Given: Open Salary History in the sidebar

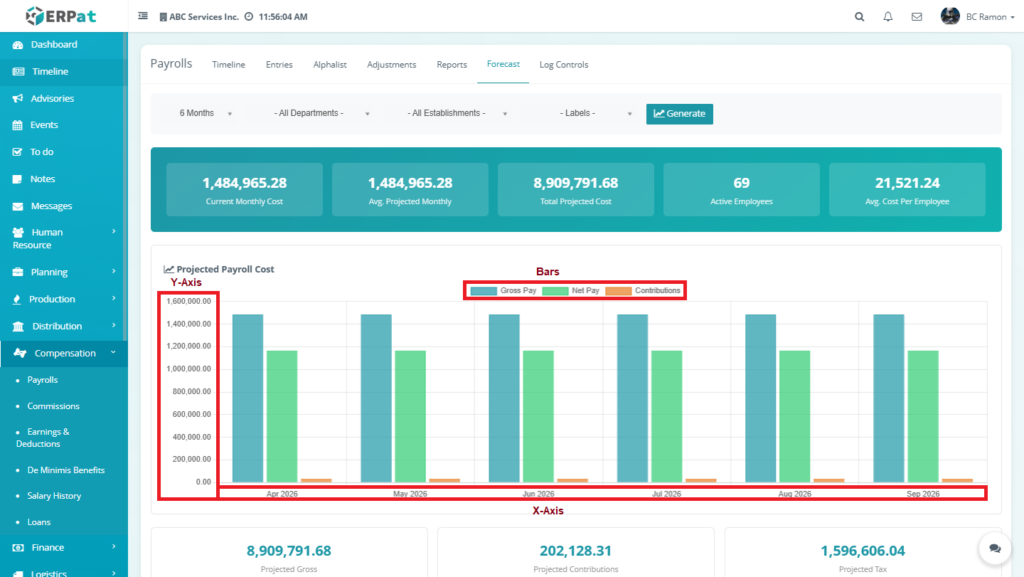Looking at the screenshot, I should 54,496.
